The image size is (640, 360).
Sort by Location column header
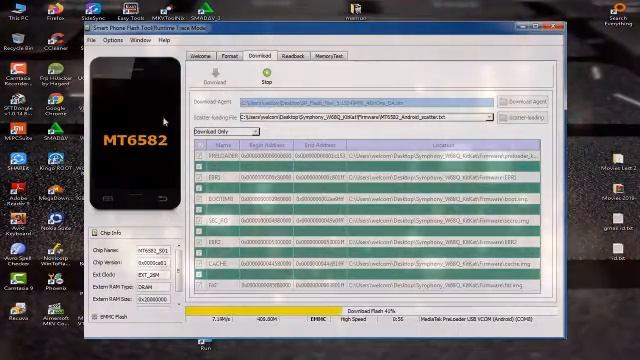[443, 145]
